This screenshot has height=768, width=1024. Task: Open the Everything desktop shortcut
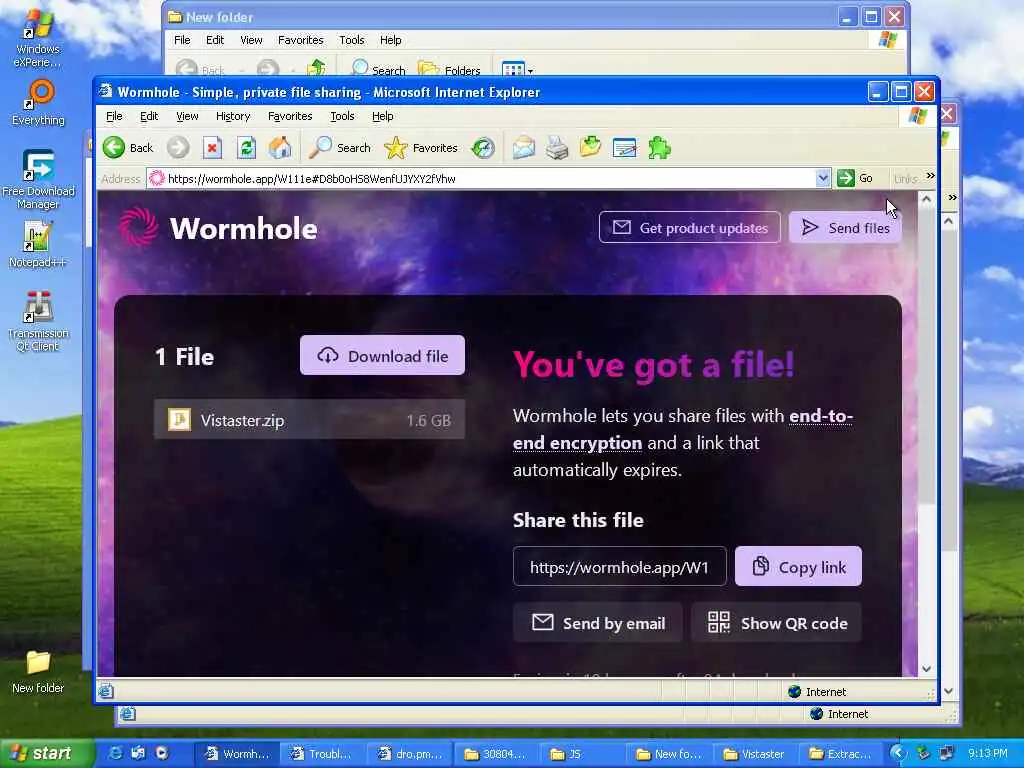(38, 103)
